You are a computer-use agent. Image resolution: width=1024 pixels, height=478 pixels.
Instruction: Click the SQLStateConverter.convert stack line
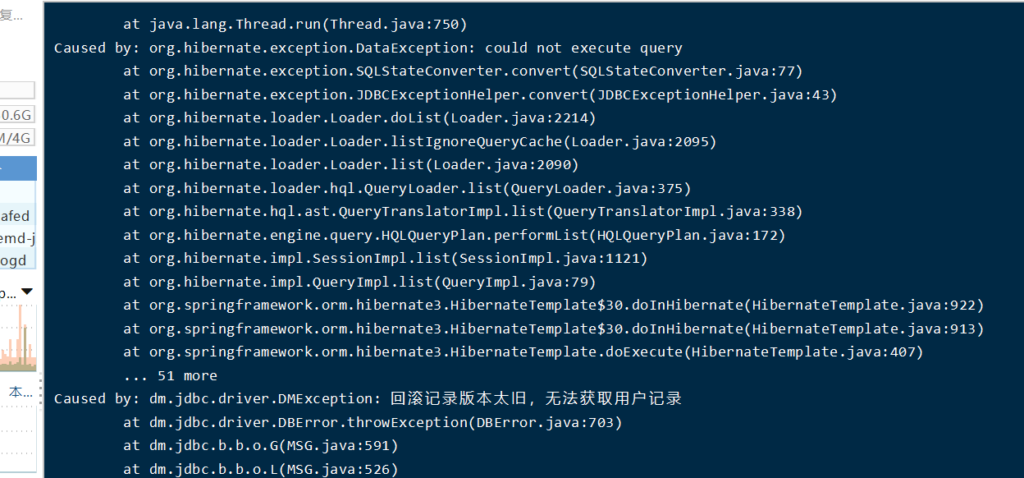pyautogui.click(x=463, y=71)
